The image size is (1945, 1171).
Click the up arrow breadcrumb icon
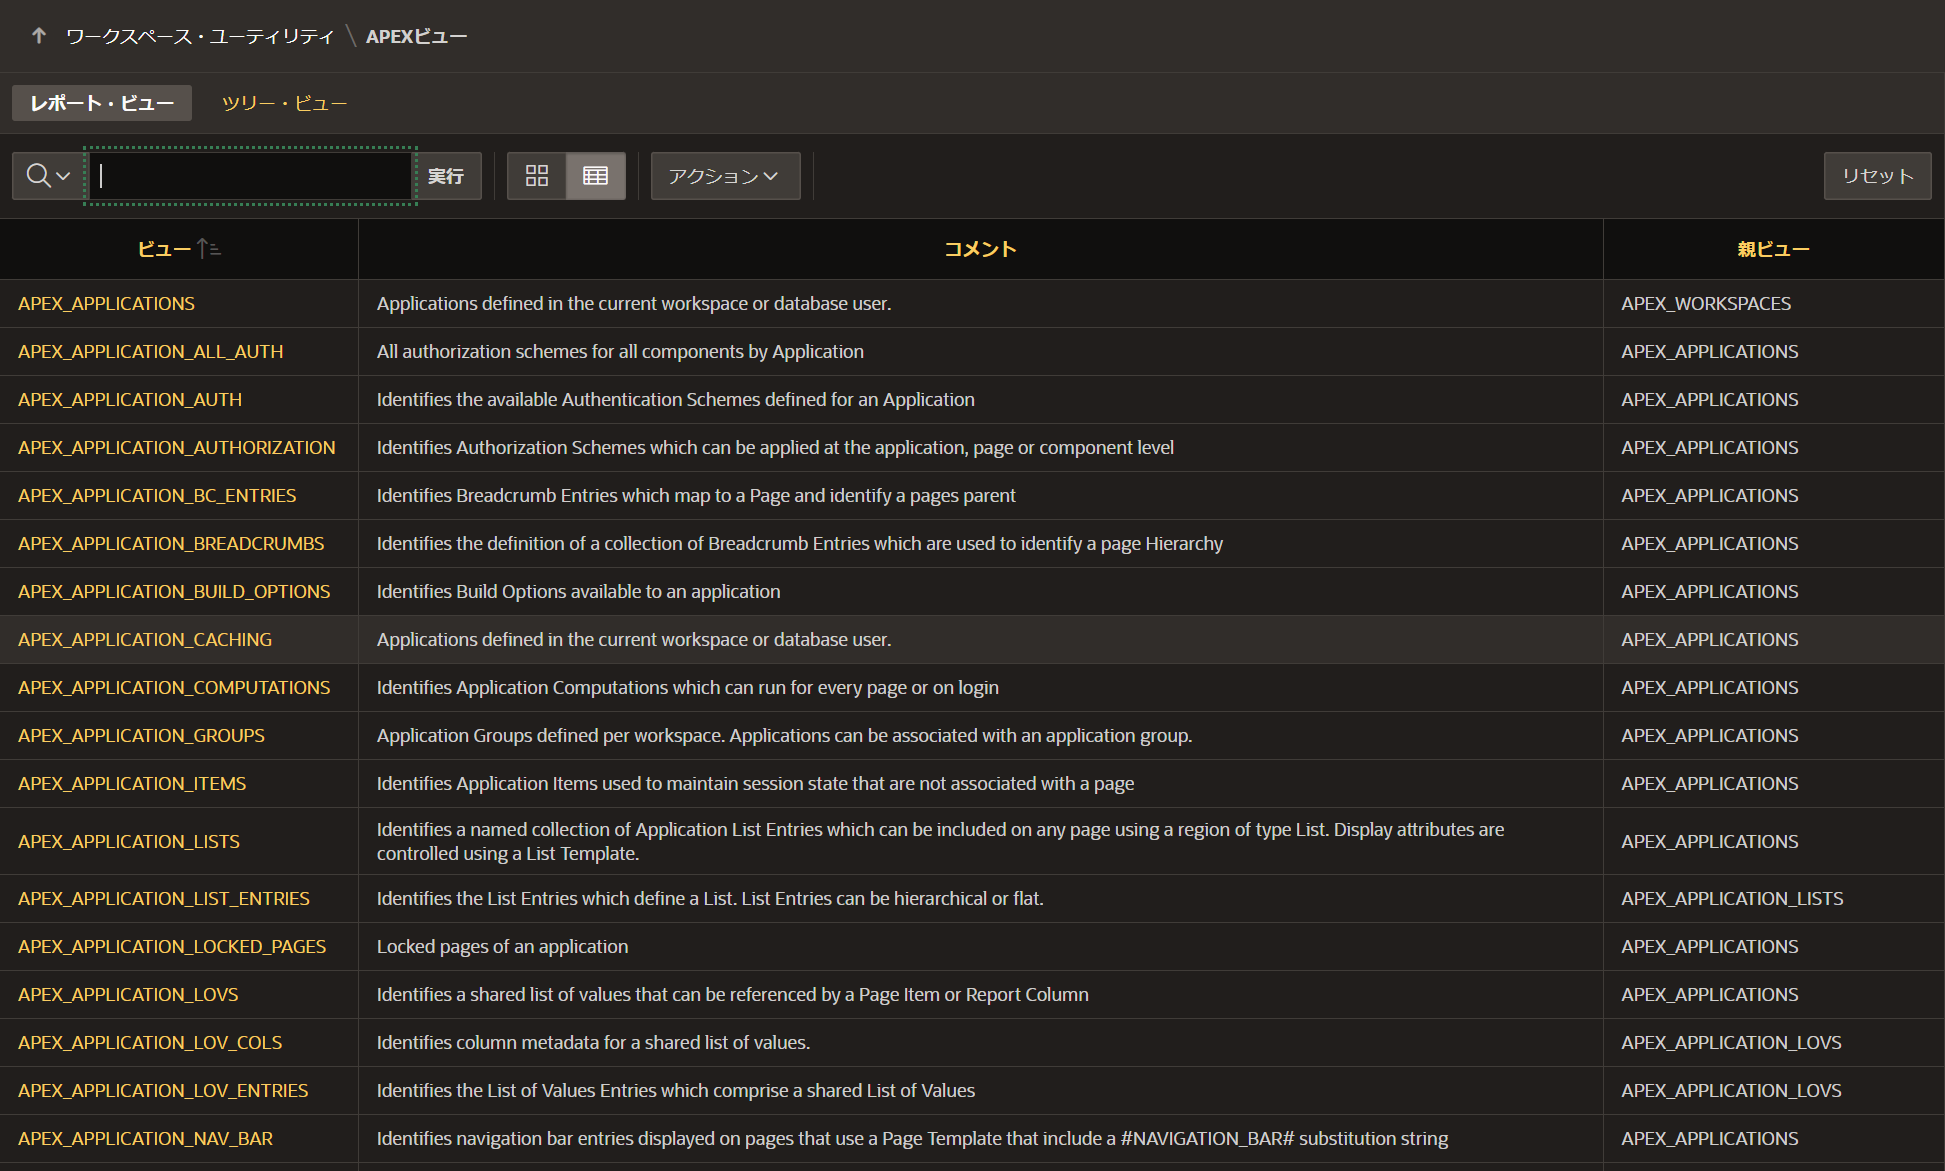click(39, 36)
